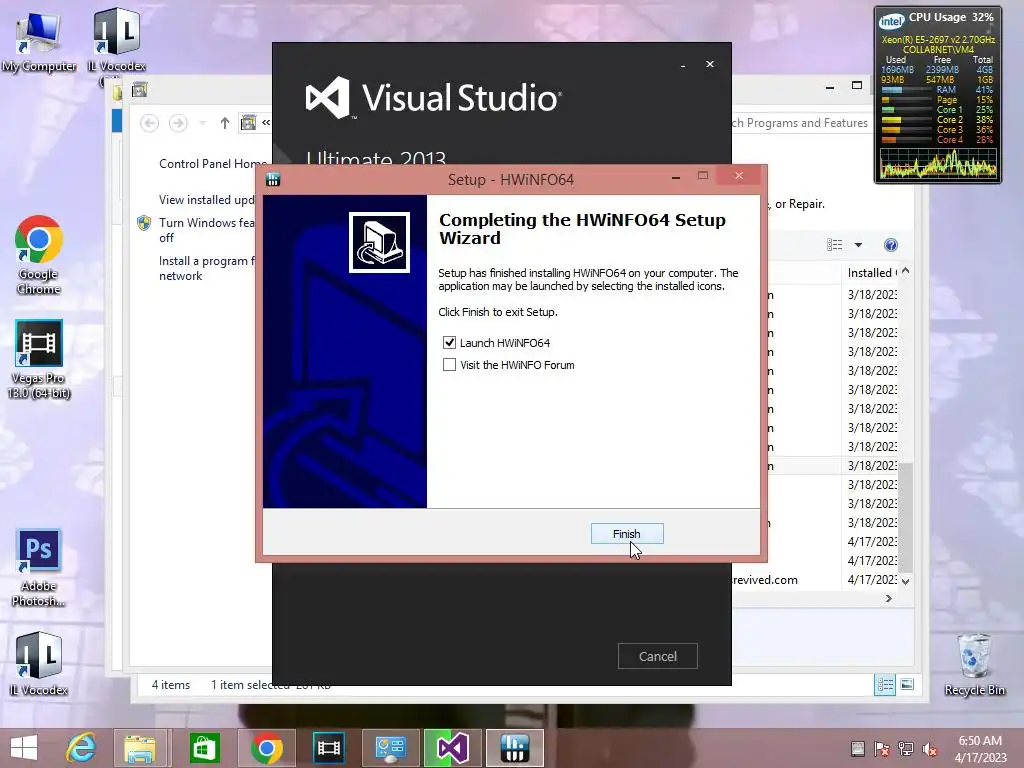The image size is (1024, 768).
Task: Expand the view options dropdown arrow
Action: click(858, 245)
